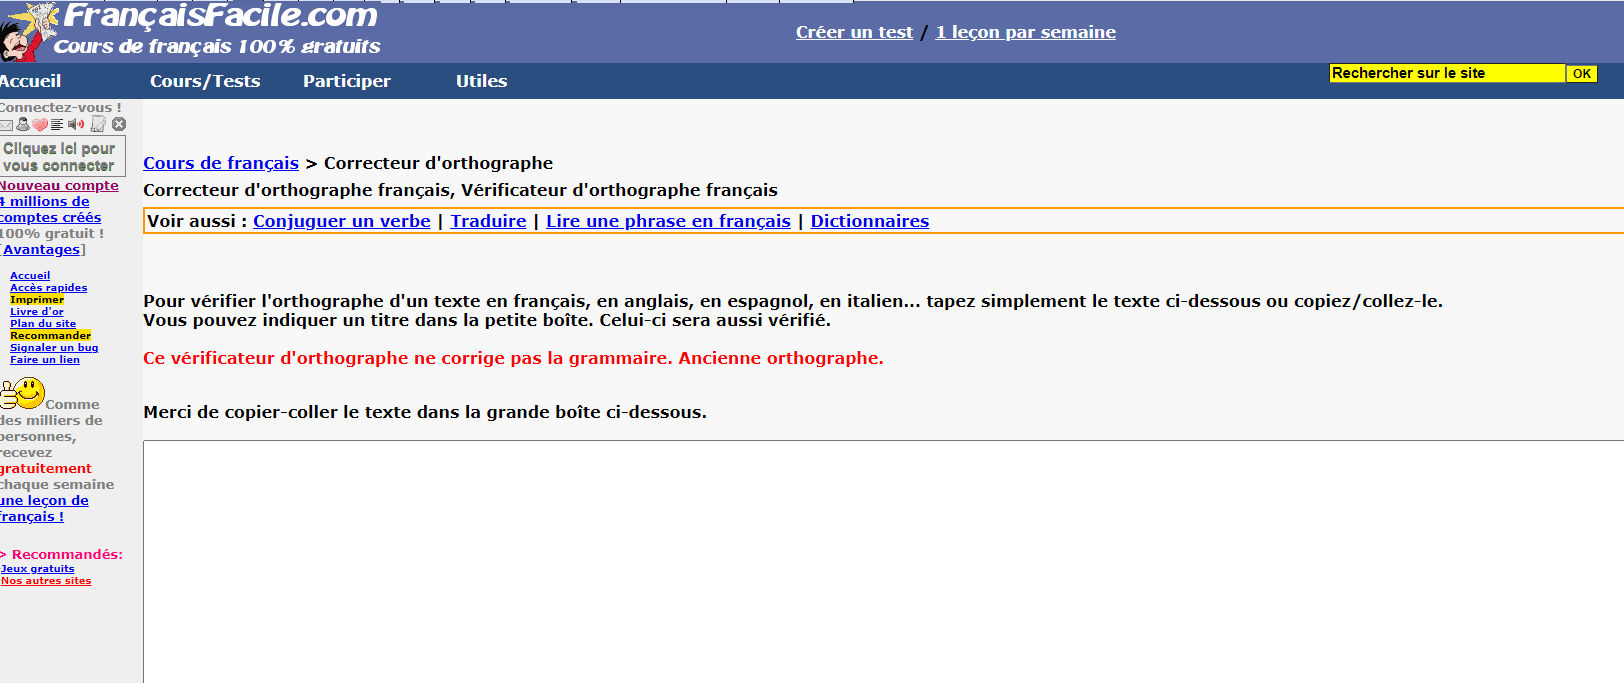Click 'Lire une phrase en français' link
The image size is (1624, 683).
[x=668, y=221]
